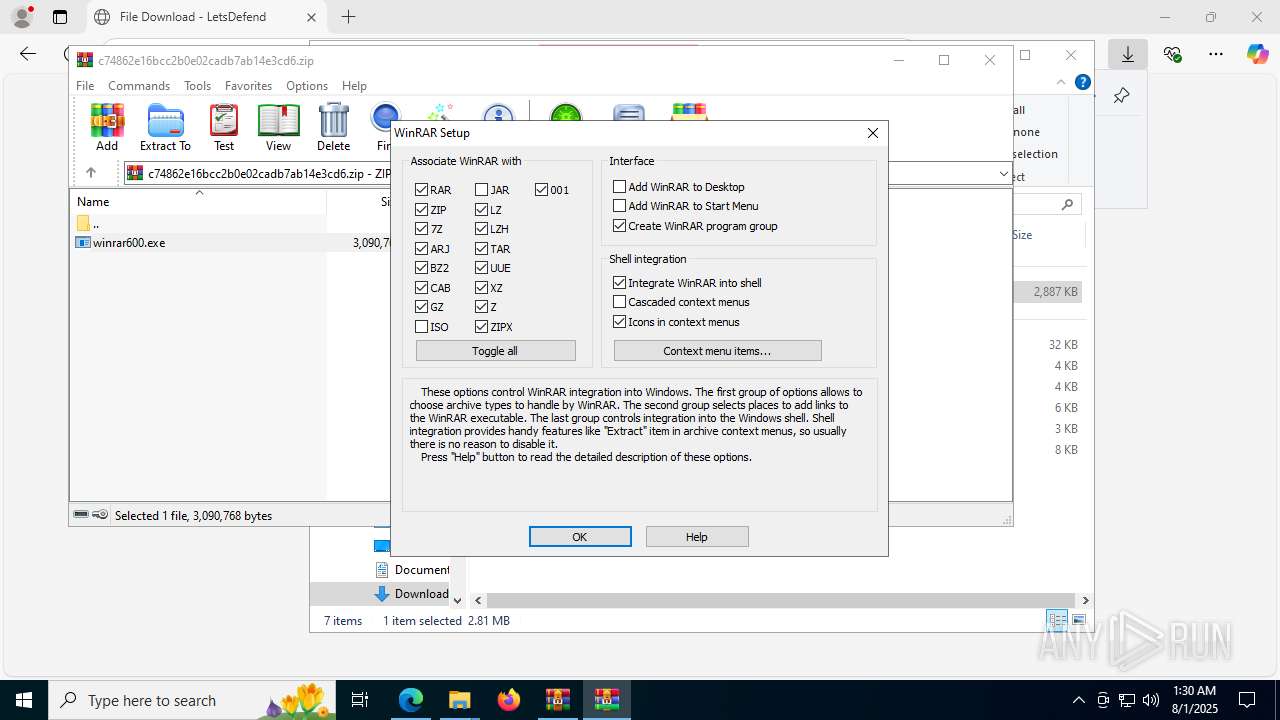Open notification center in taskbar
The image size is (1280, 720).
(1247, 700)
